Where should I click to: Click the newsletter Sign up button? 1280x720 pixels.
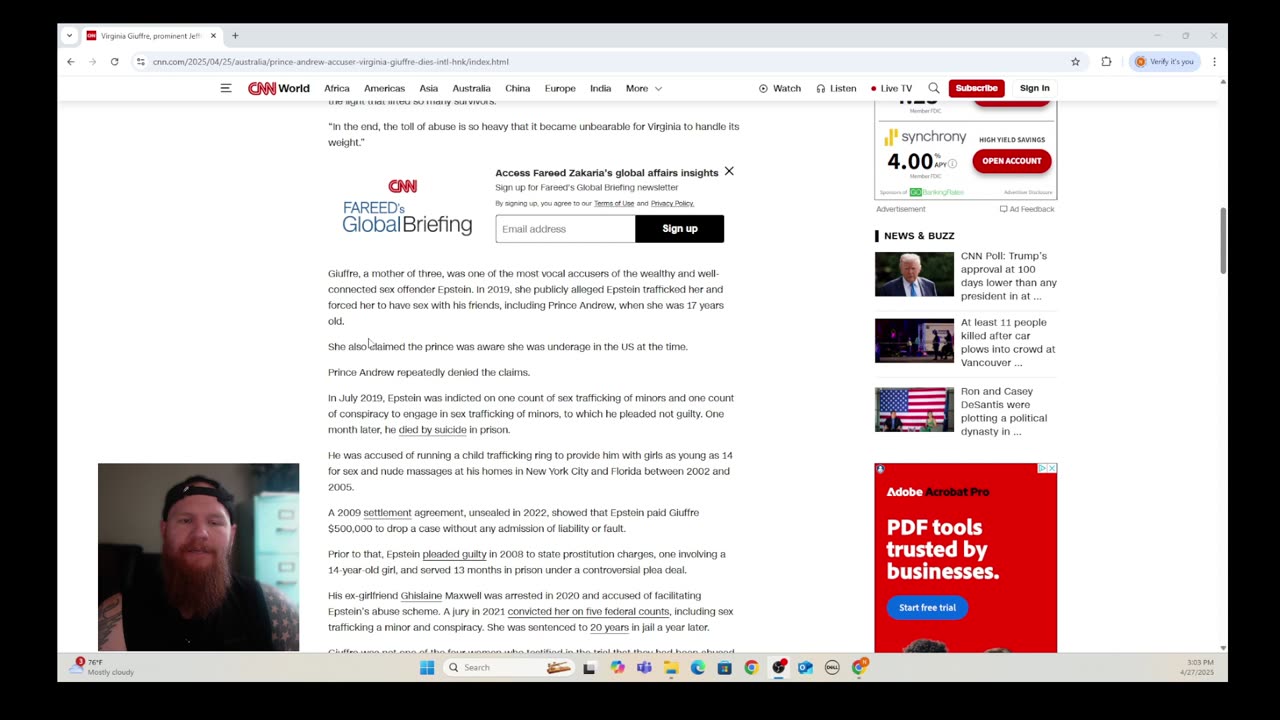tap(679, 229)
